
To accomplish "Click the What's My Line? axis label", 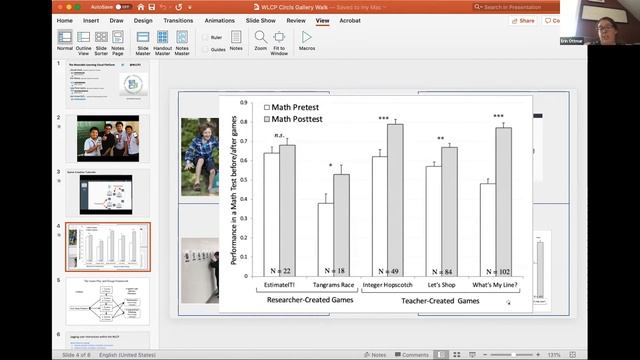I will click(x=495, y=285).
